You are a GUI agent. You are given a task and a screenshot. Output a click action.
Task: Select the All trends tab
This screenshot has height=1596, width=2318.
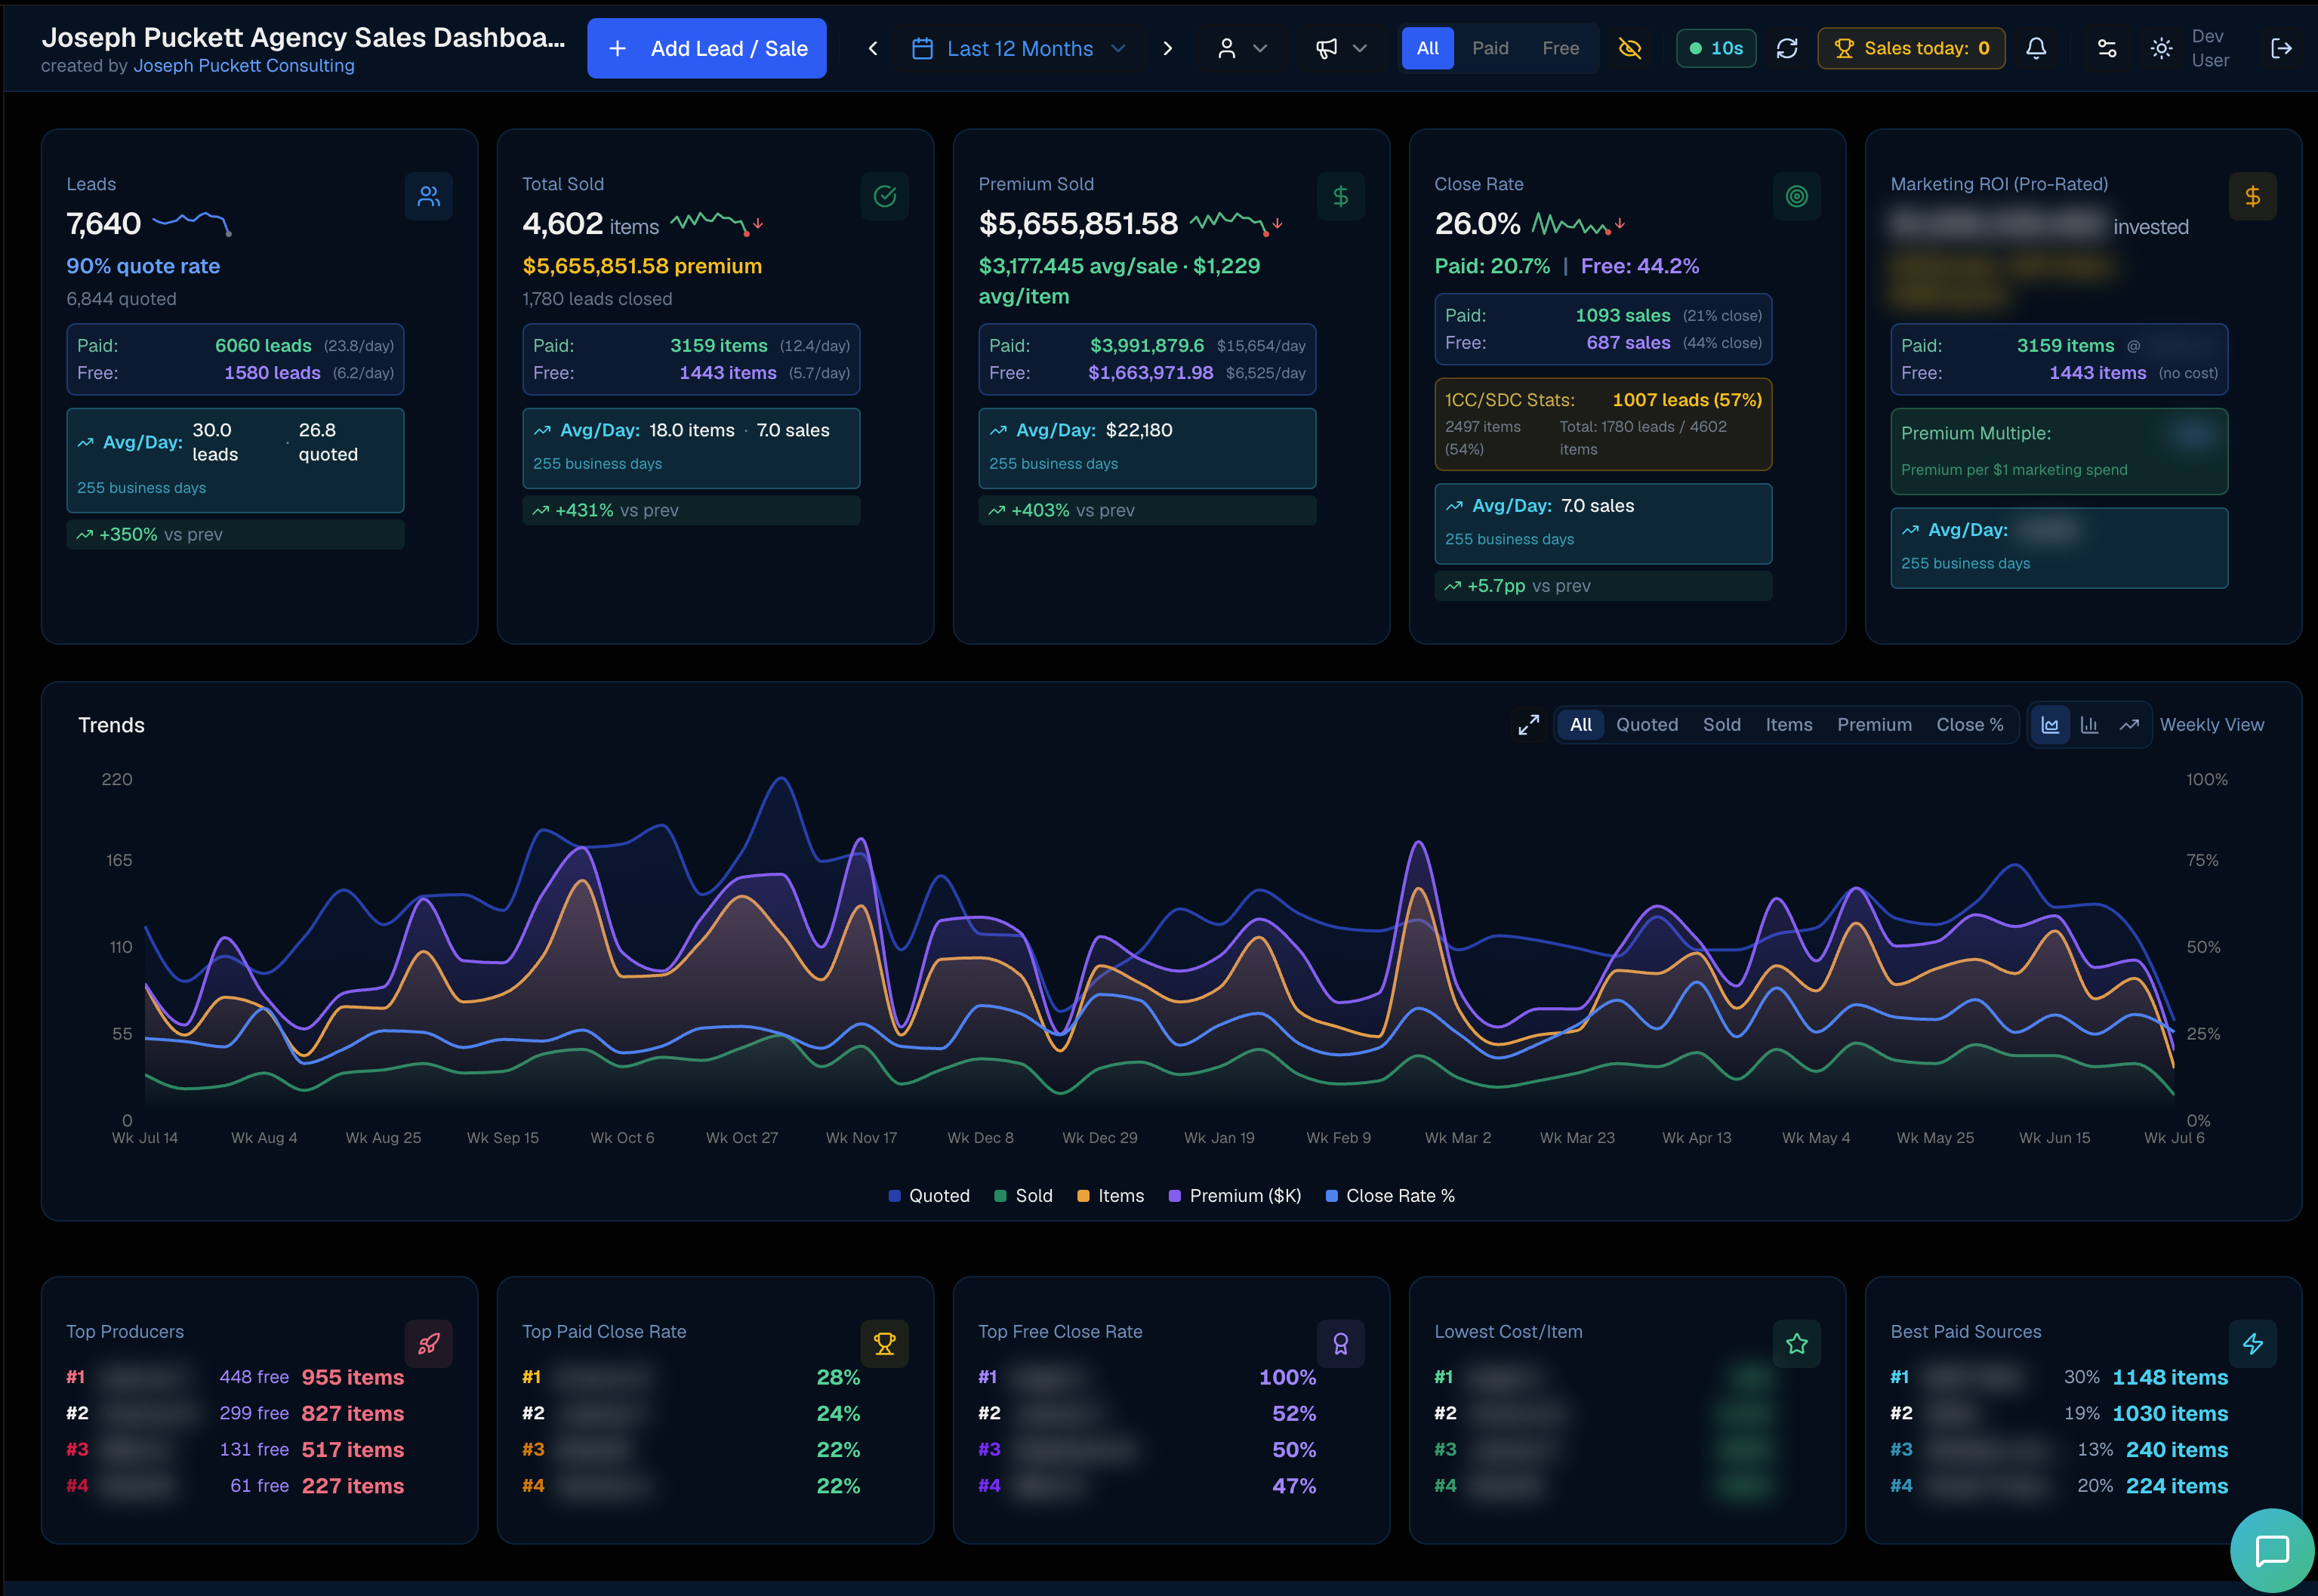1580,725
